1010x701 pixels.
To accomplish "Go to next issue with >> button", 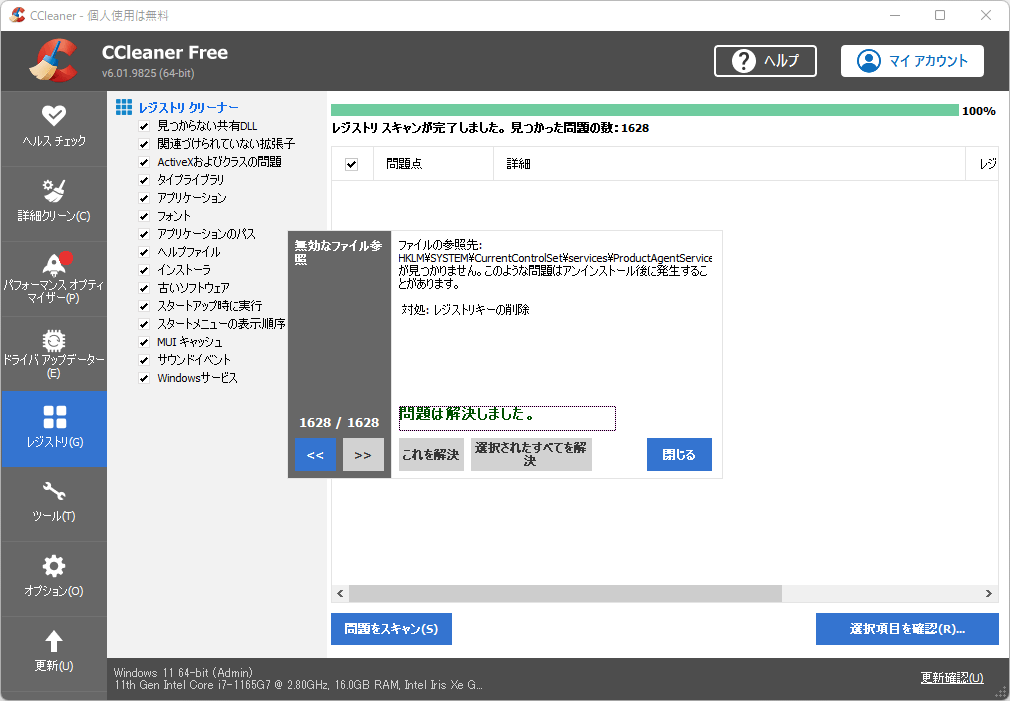I will (x=363, y=455).
